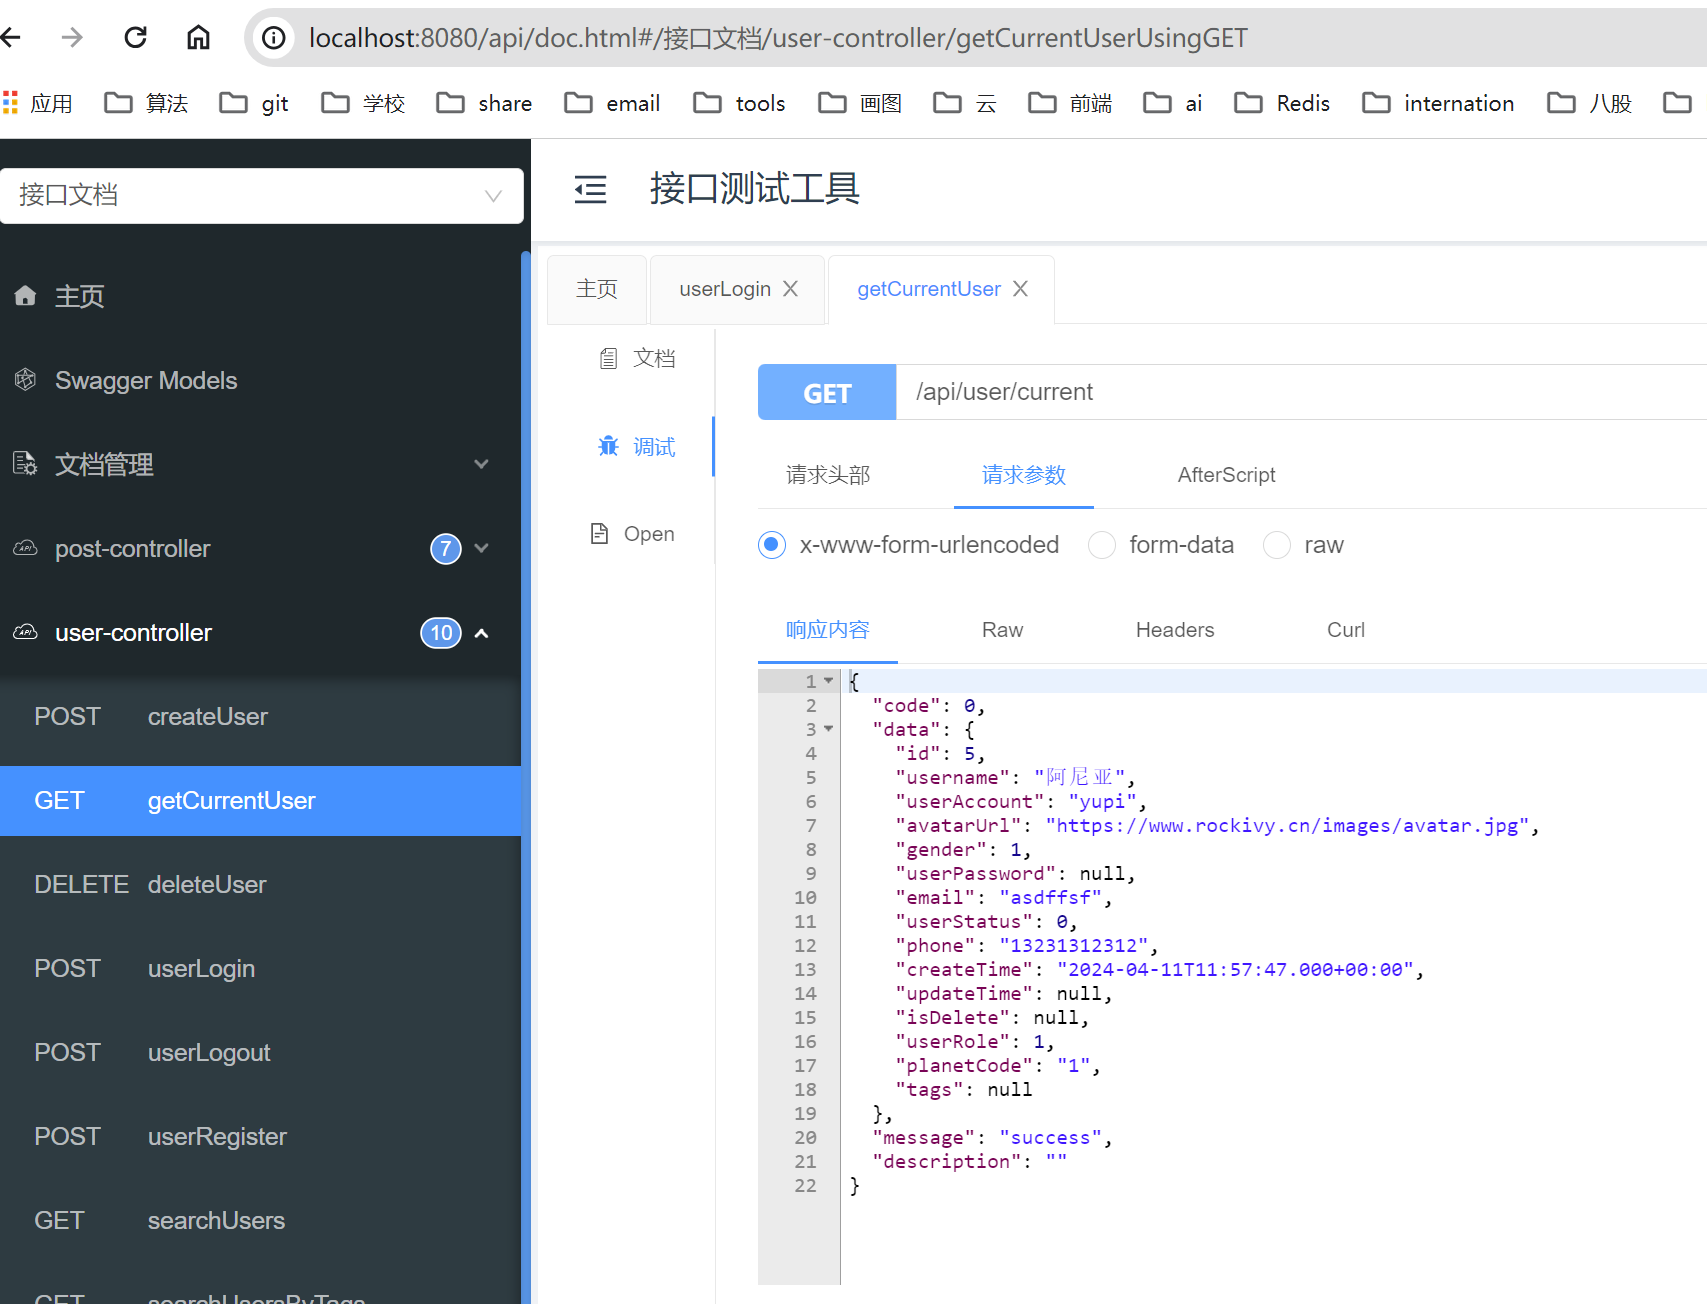Open the git bookmark folder
1707x1304 pixels.
tap(254, 103)
